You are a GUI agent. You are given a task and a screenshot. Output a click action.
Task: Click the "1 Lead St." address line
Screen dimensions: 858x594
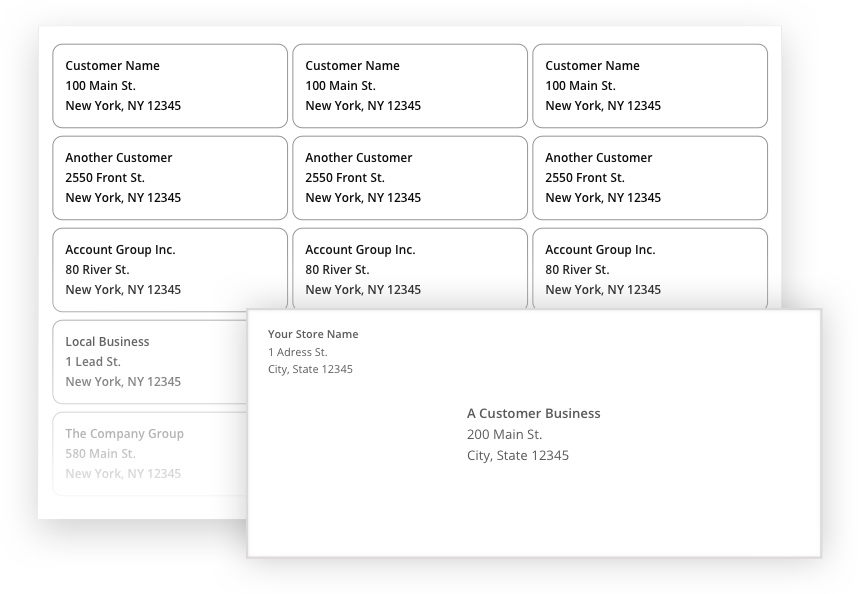(93, 362)
